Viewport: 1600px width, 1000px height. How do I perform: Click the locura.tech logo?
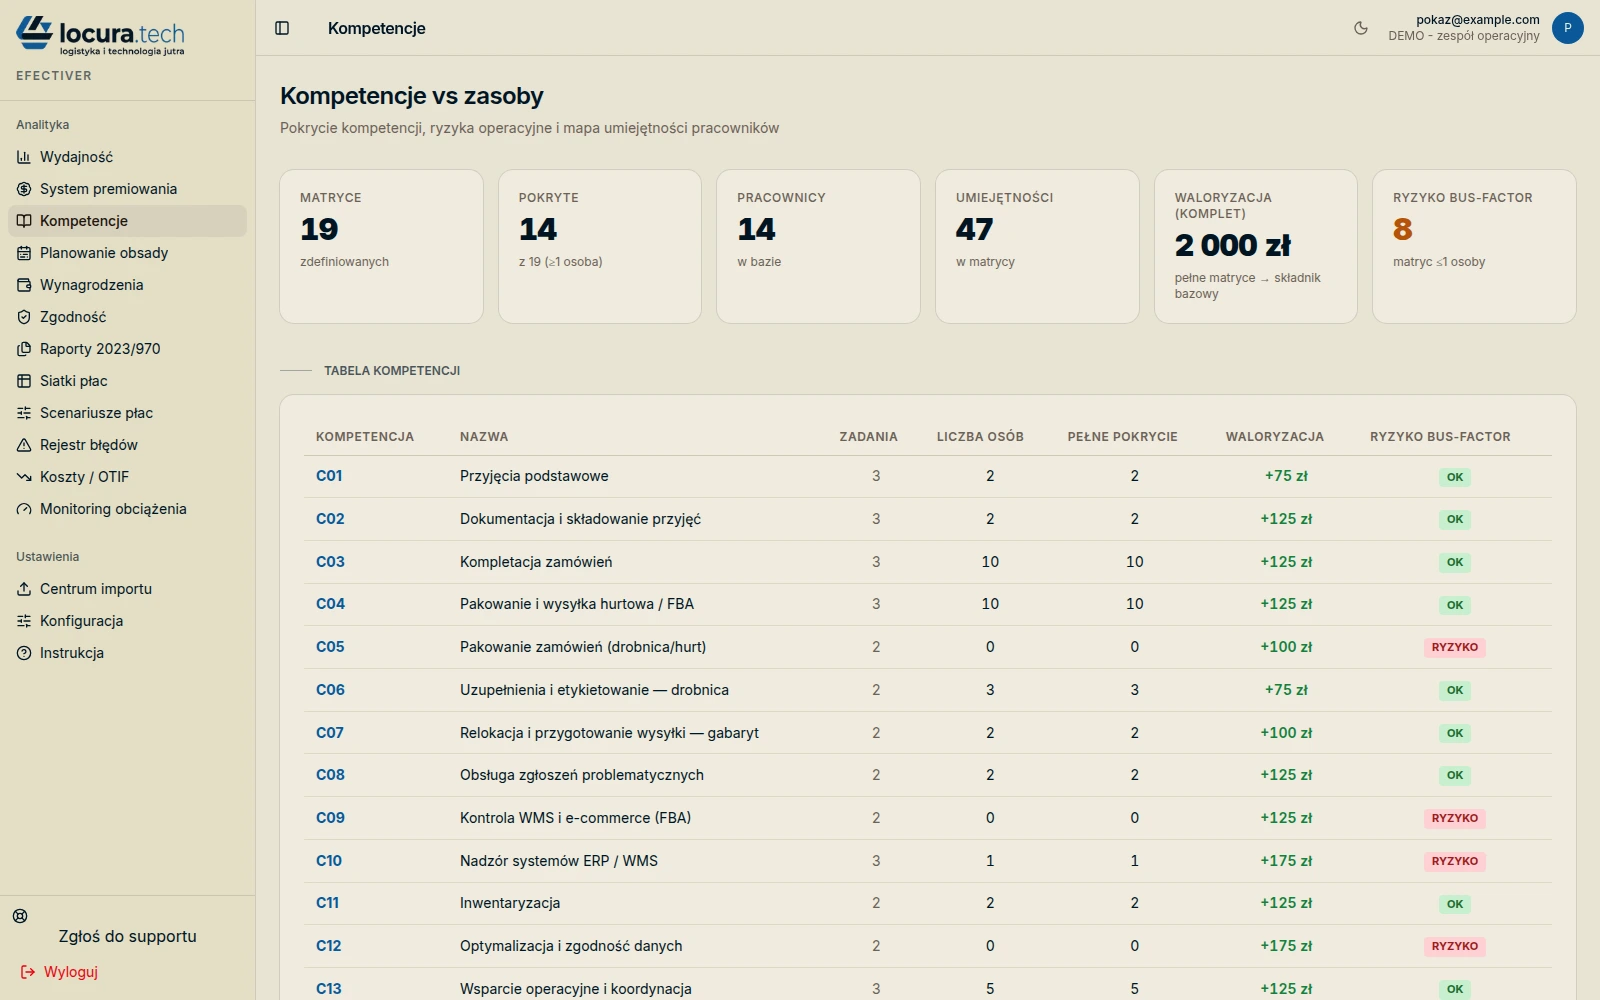point(100,36)
